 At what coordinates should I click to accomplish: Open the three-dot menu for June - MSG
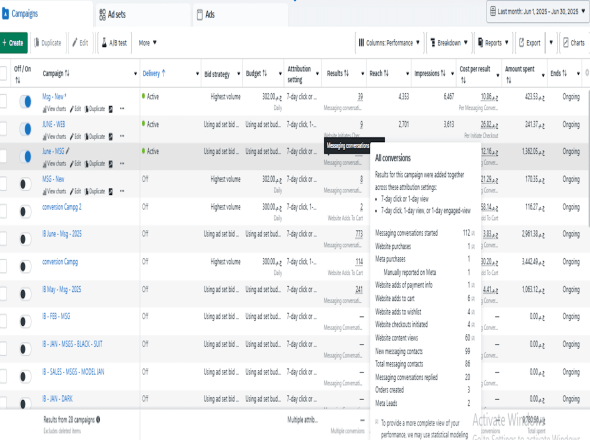click(x=122, y=163)
